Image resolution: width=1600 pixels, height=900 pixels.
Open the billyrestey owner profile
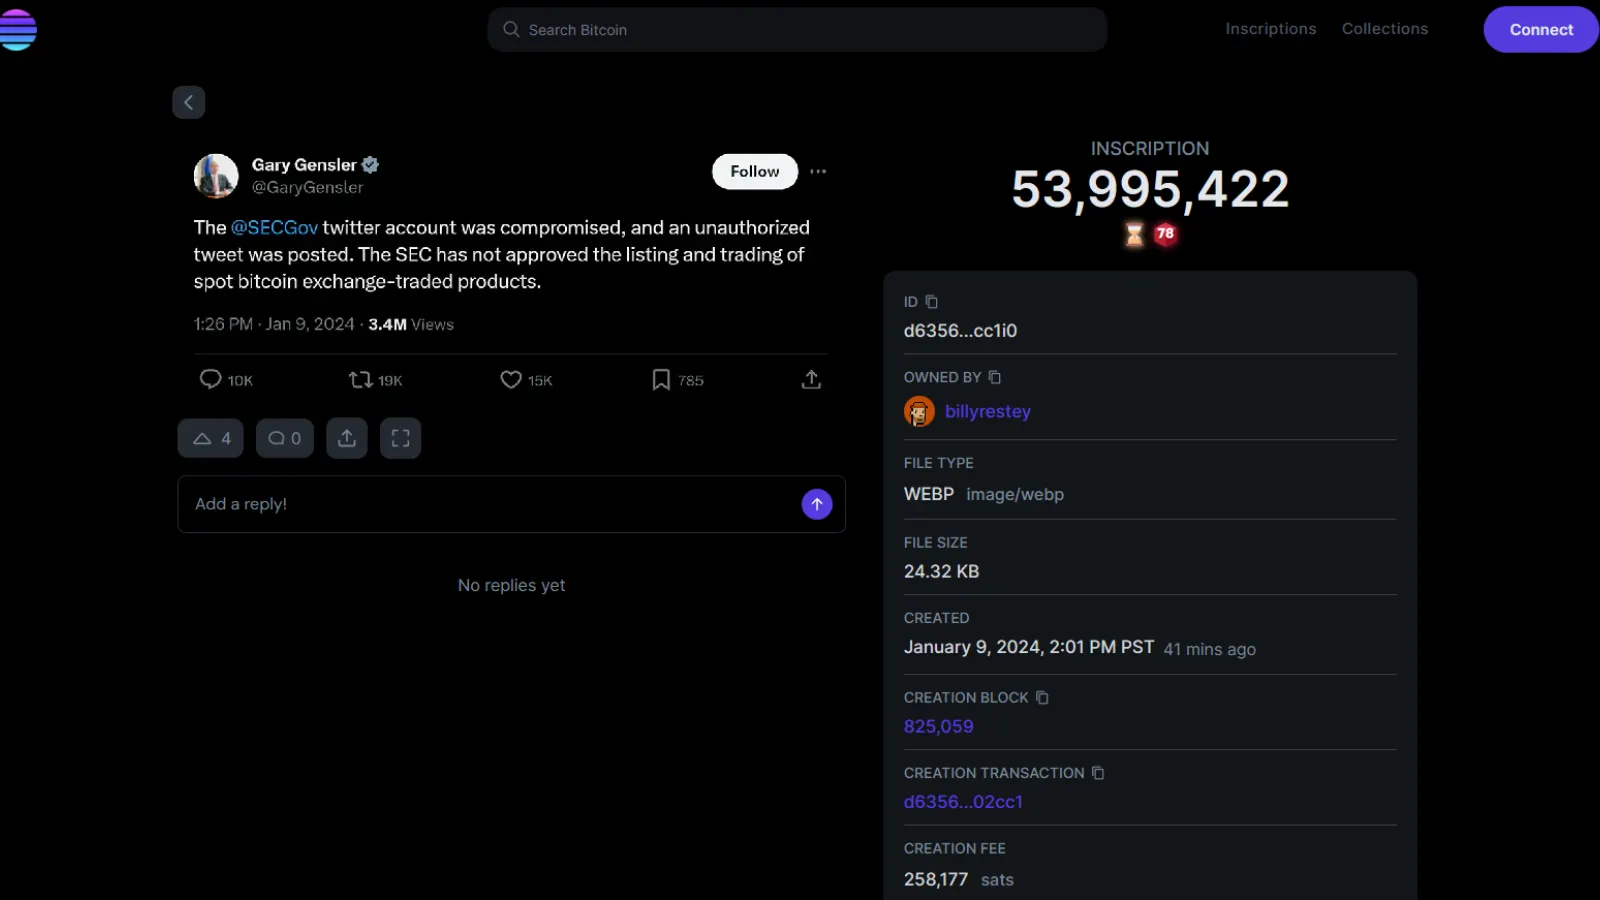point(987,411)
